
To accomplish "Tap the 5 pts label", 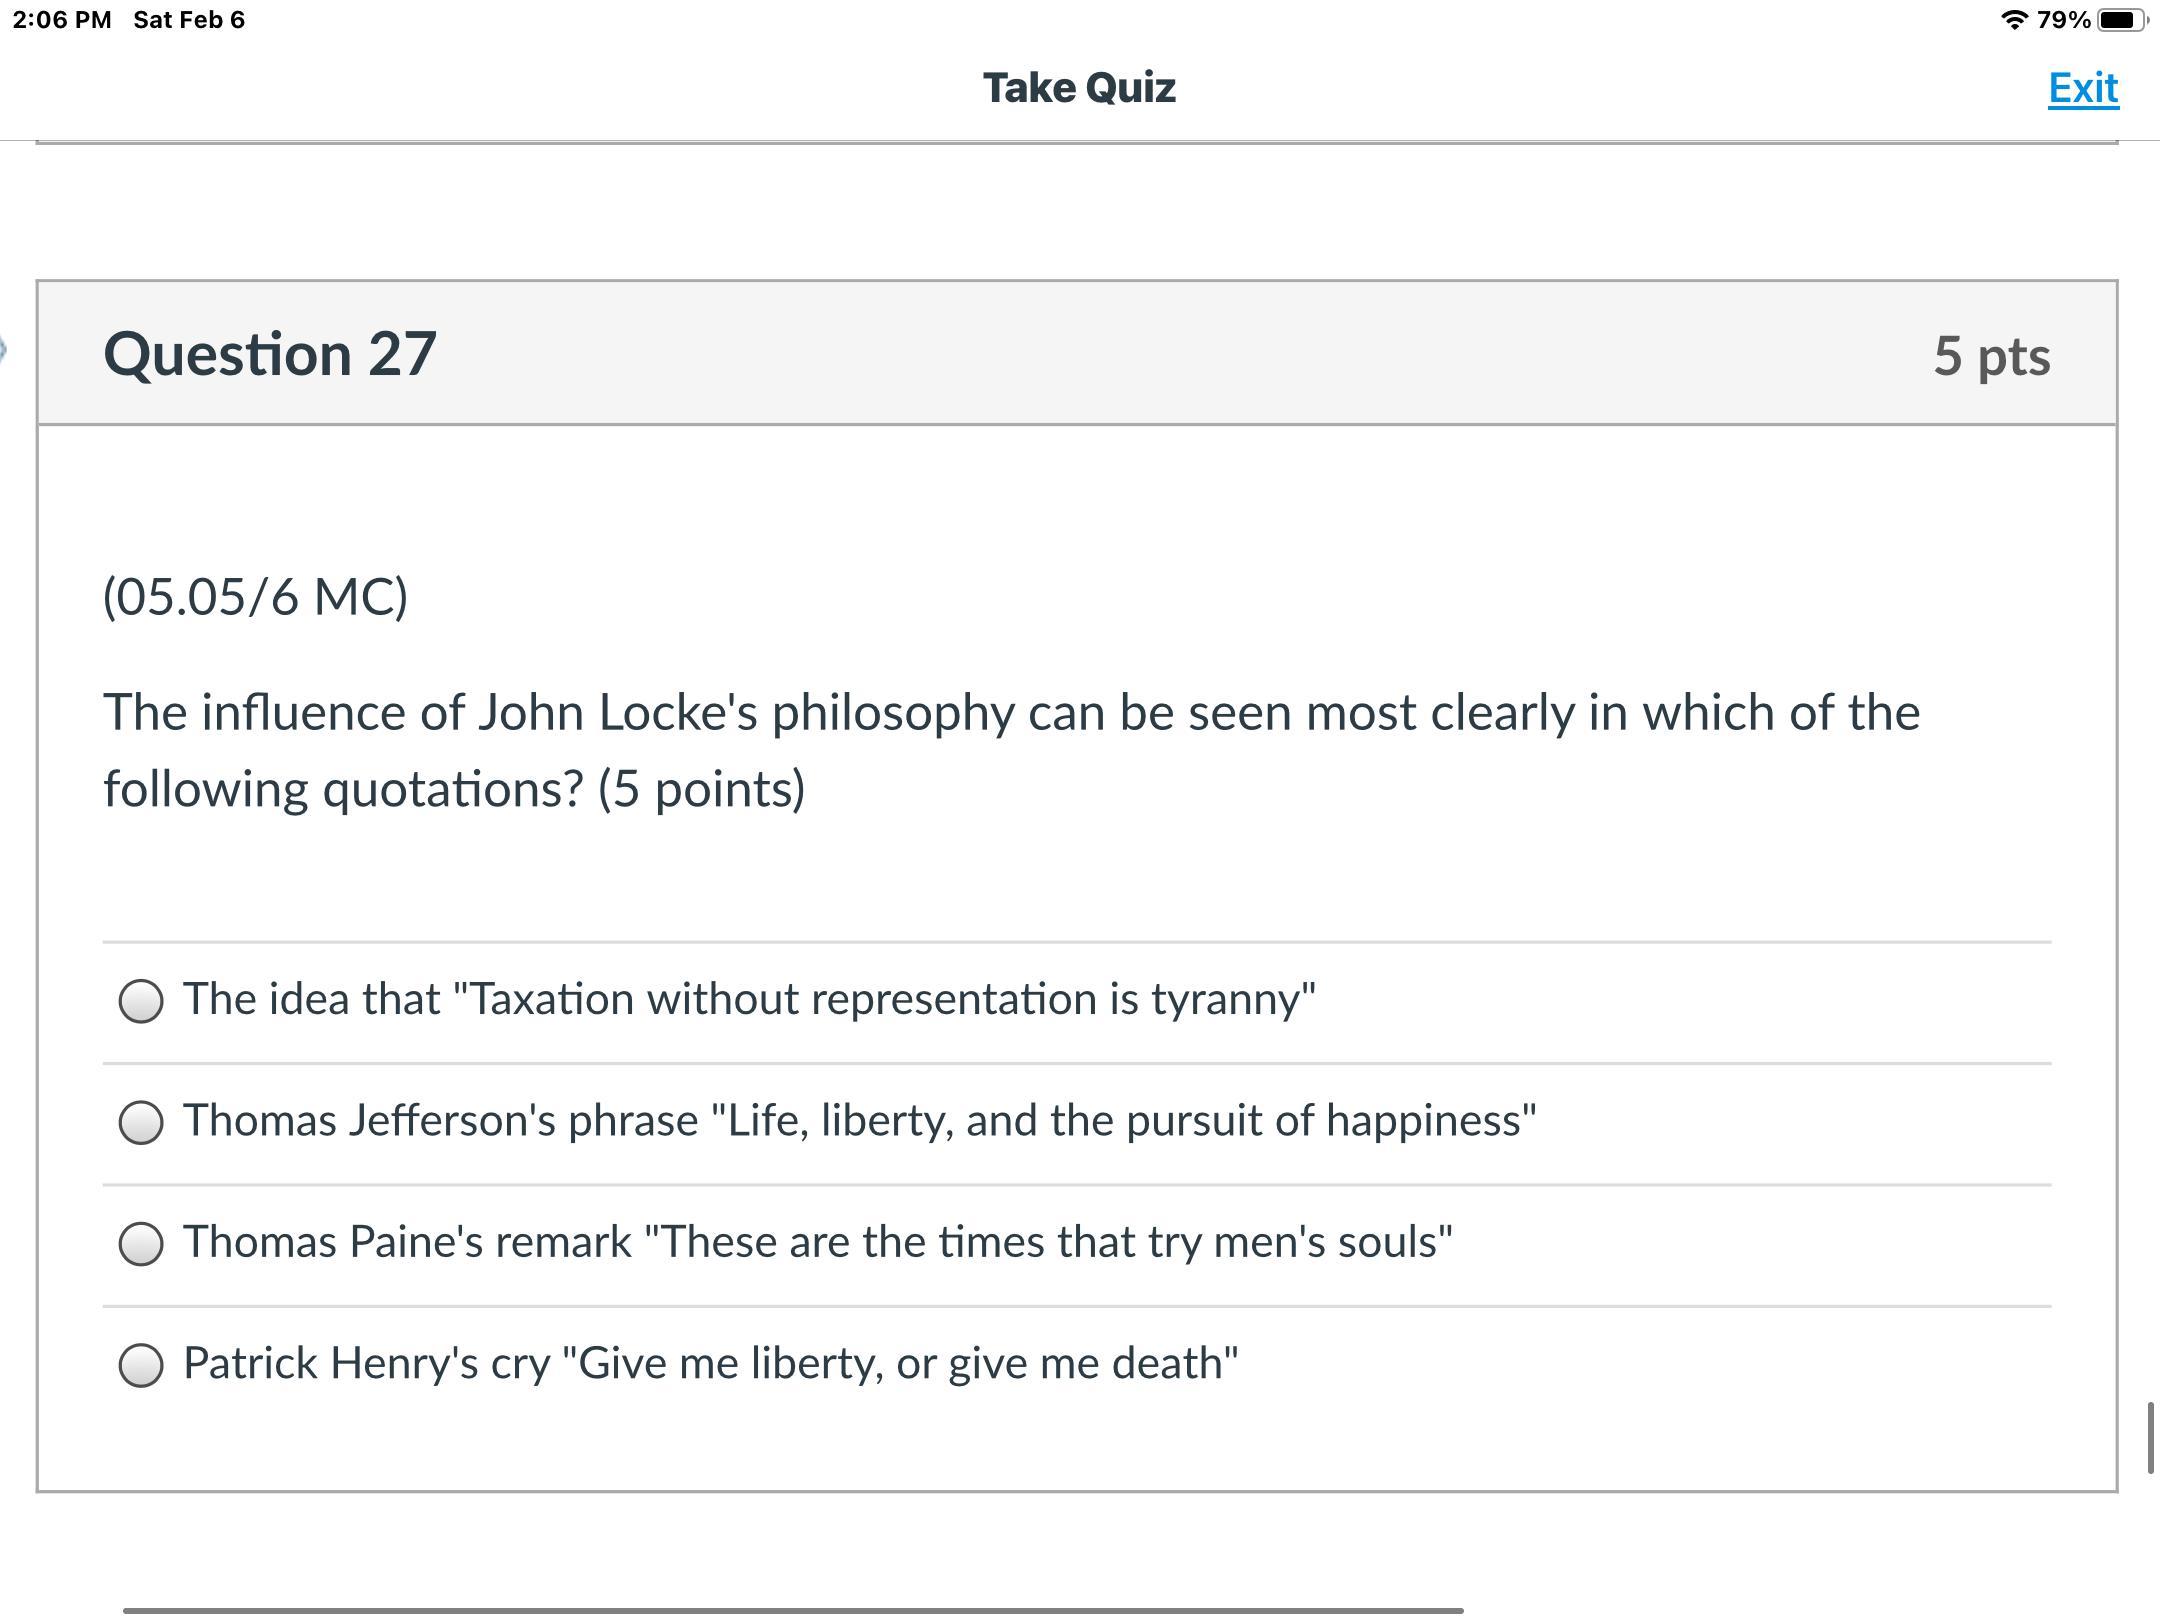I will tap(1991, 356).
